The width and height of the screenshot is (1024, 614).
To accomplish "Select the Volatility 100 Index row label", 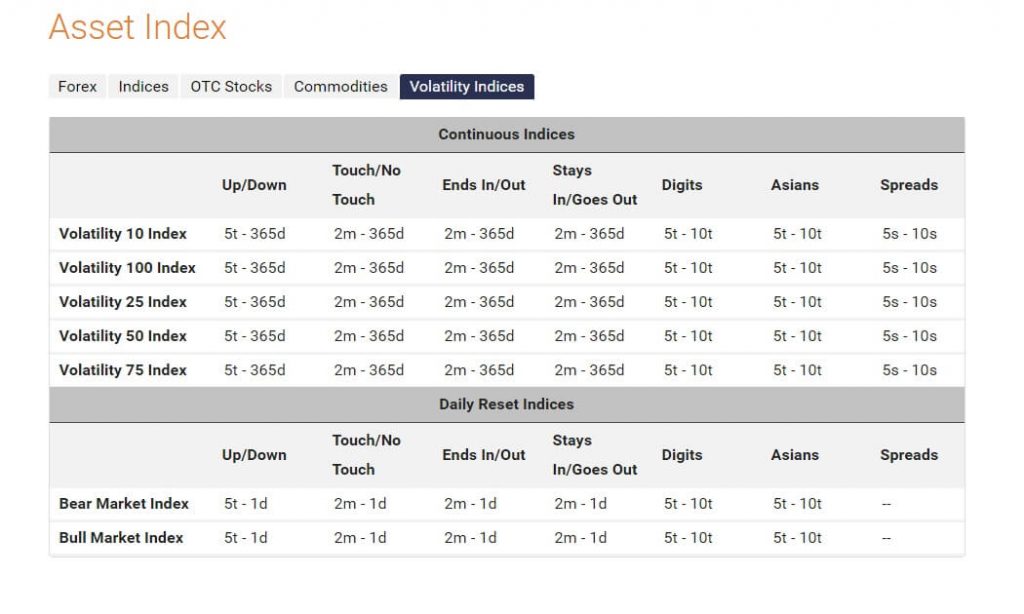I will click(x=127, y=268).
